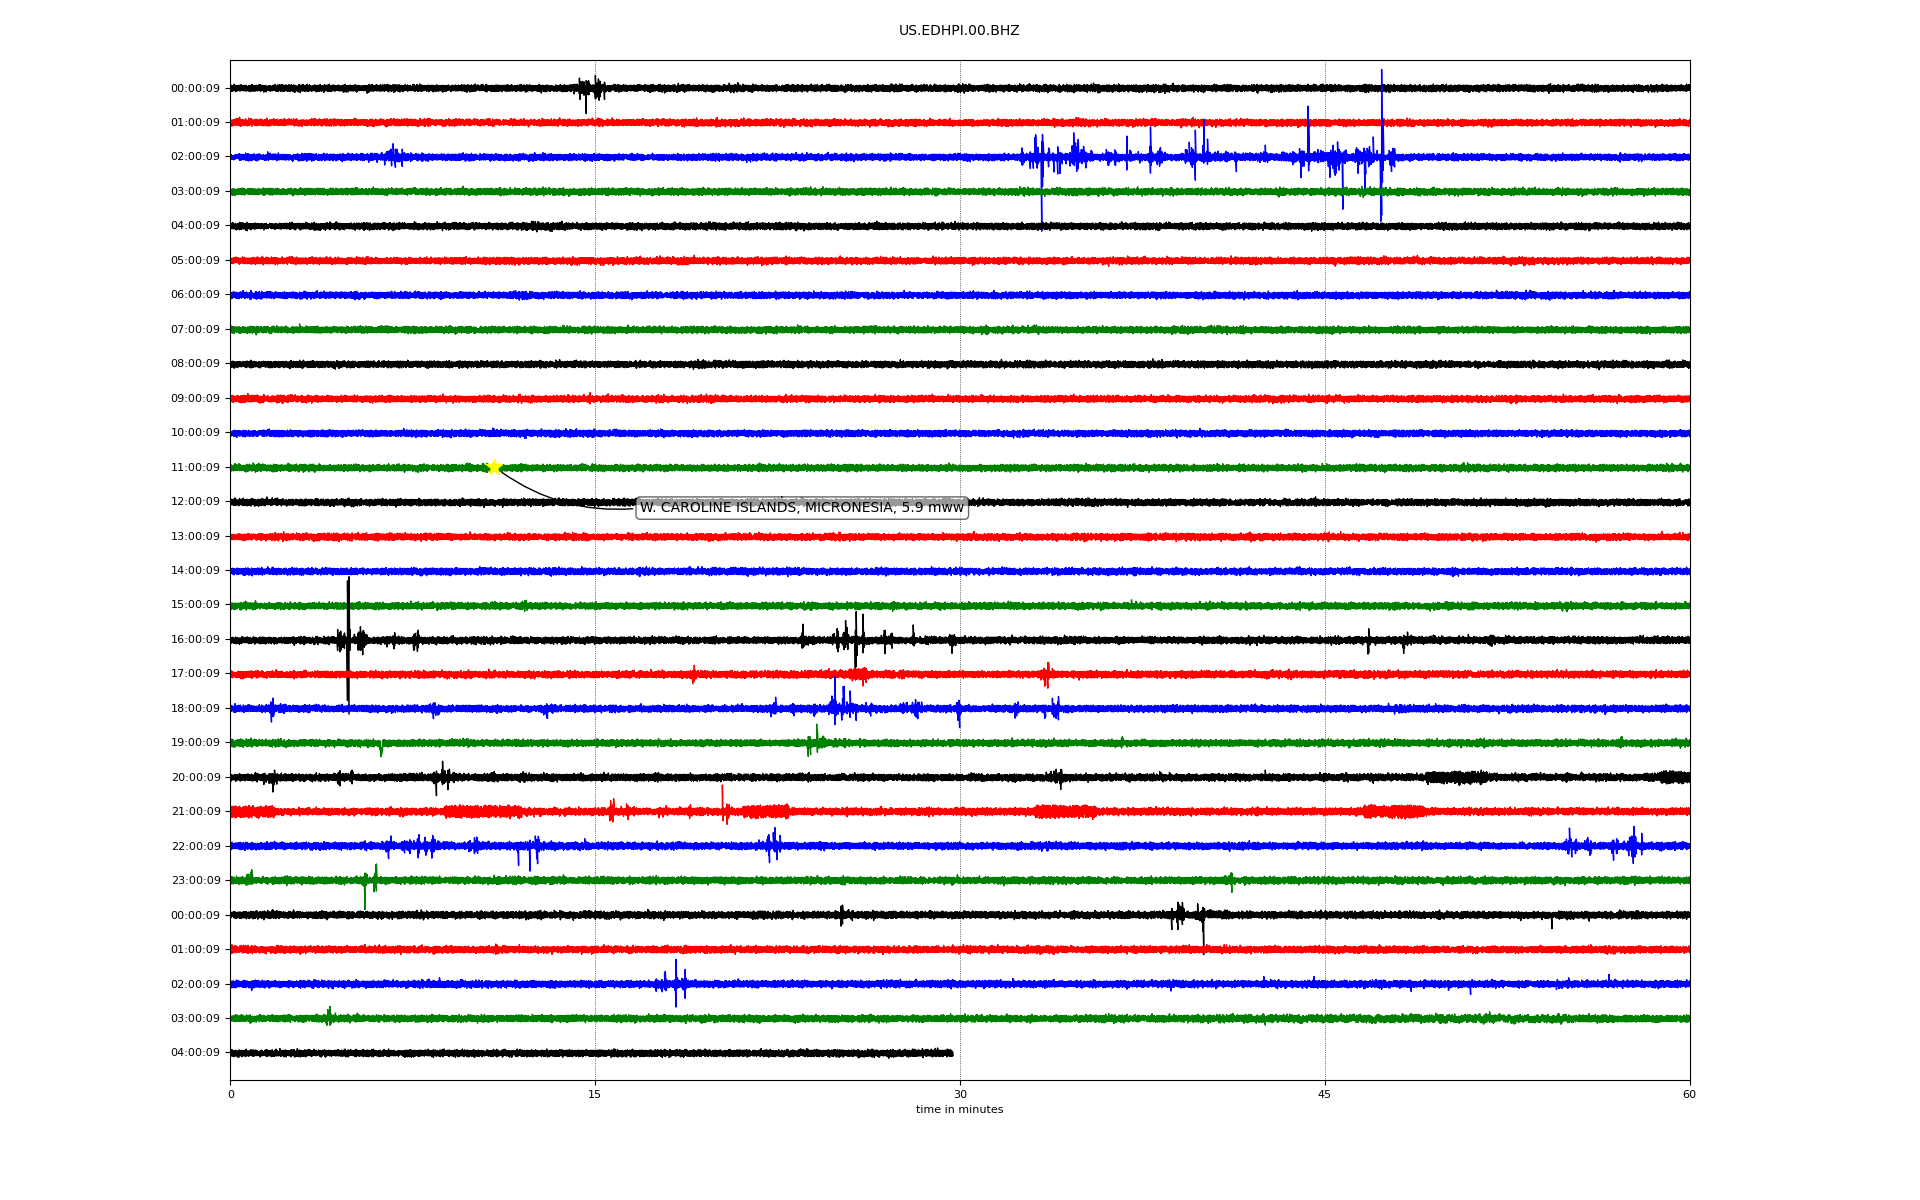
Task: Click the 30 minute axis tick label
Action: [x=960, y=1095]
